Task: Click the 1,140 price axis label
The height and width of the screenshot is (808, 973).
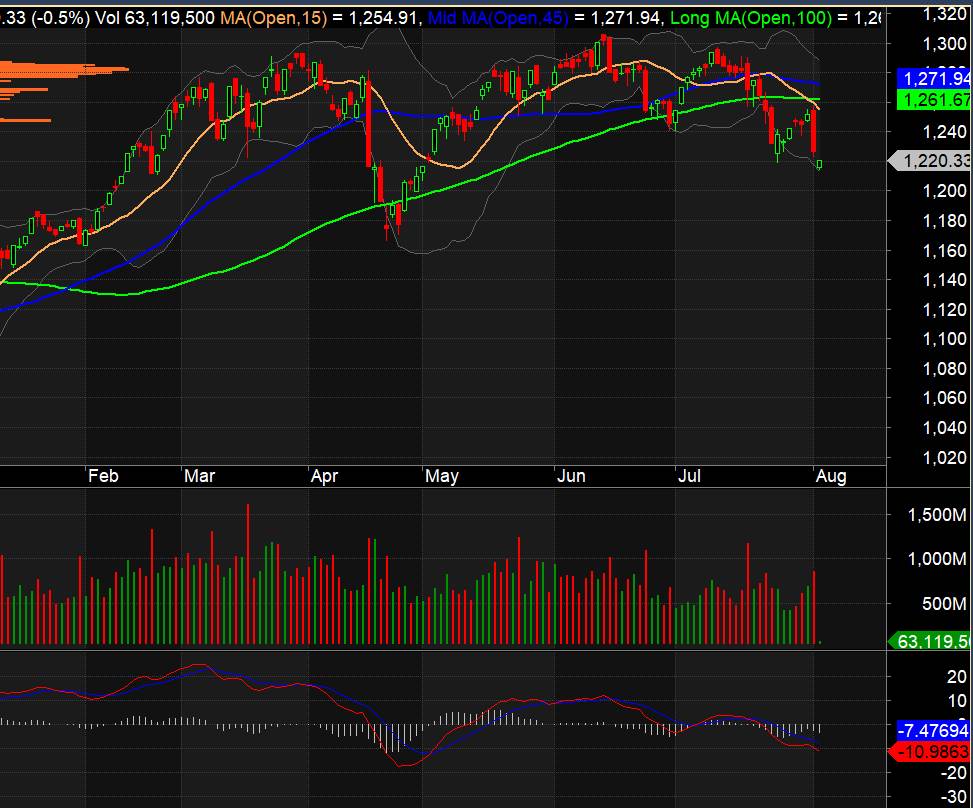Action: pyautogui.click(x=944, y=280)
